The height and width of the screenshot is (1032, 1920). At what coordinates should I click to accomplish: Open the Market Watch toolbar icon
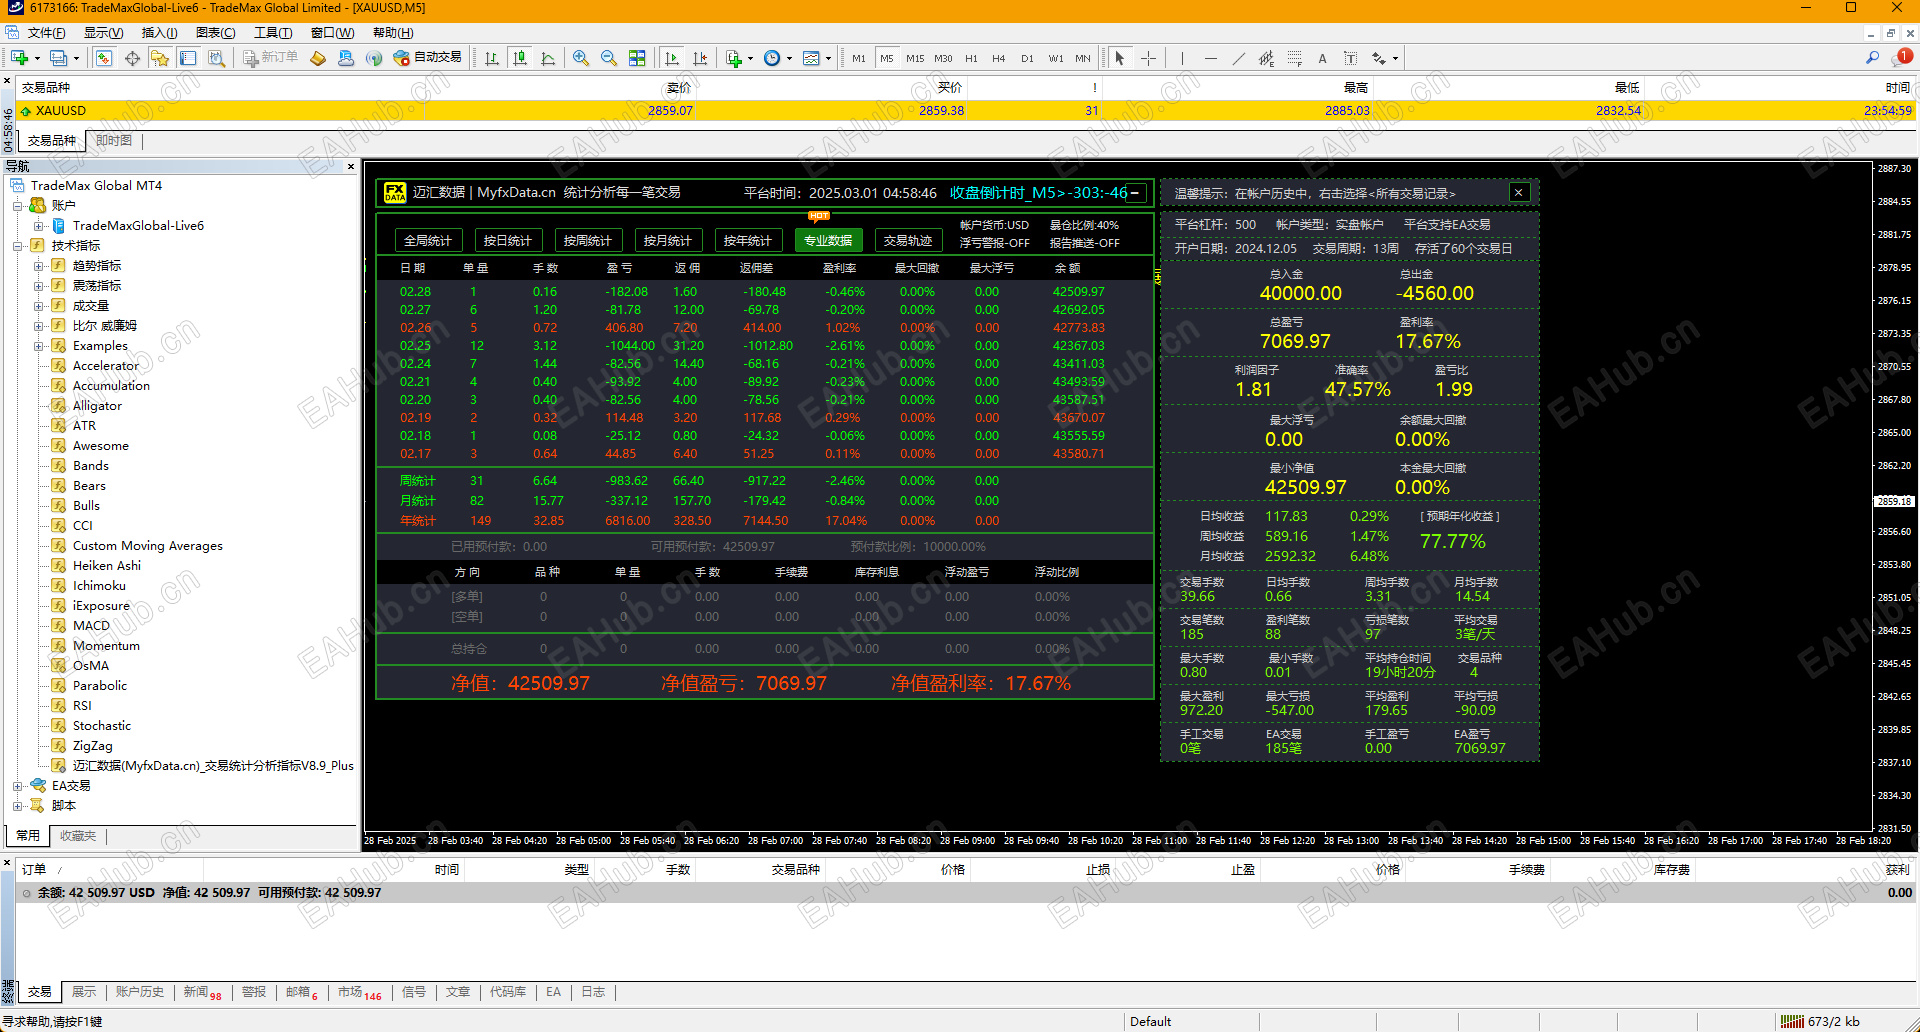click(104, 58)
